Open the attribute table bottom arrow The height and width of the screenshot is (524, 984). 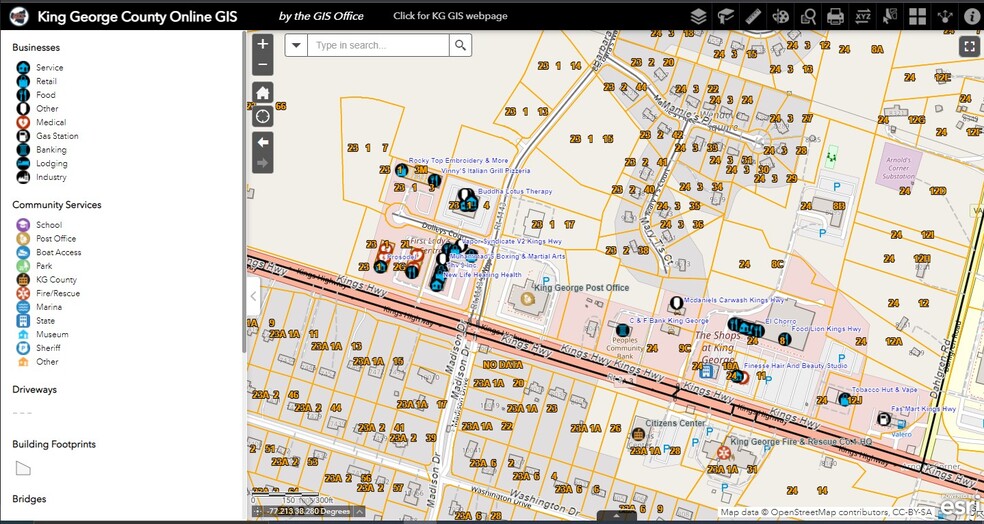pos(616,518)
